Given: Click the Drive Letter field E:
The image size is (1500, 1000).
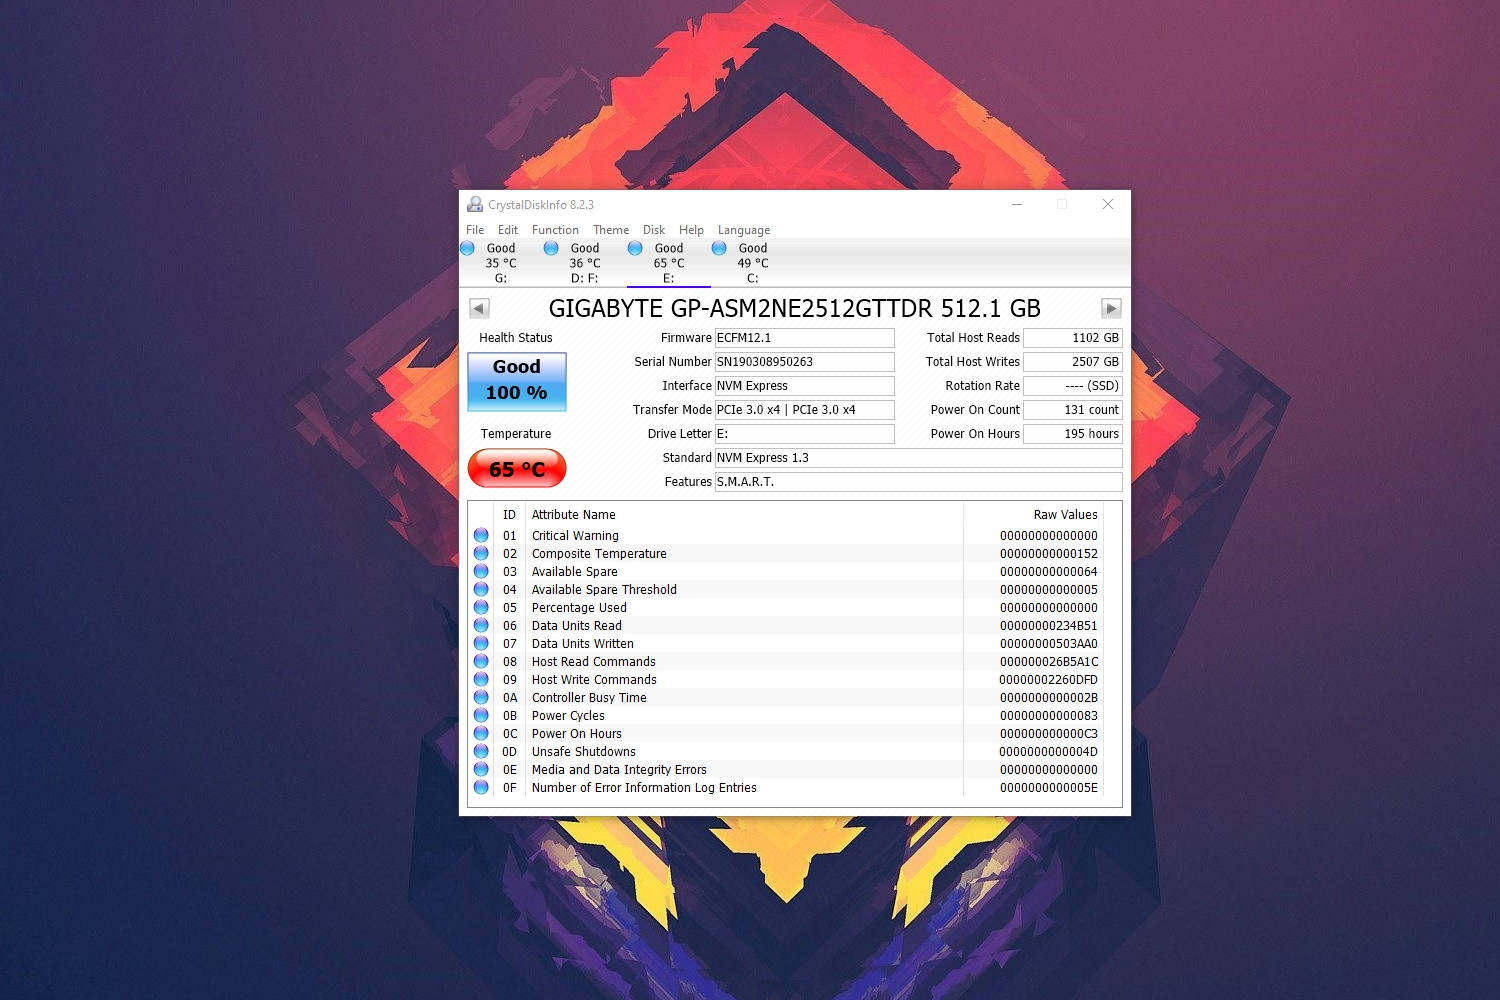Looking at the screenshot, I should [805, 434].
